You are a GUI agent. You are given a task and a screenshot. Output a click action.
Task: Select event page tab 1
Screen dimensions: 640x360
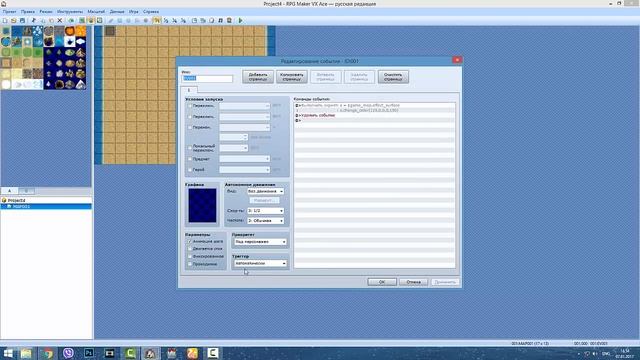189,90
